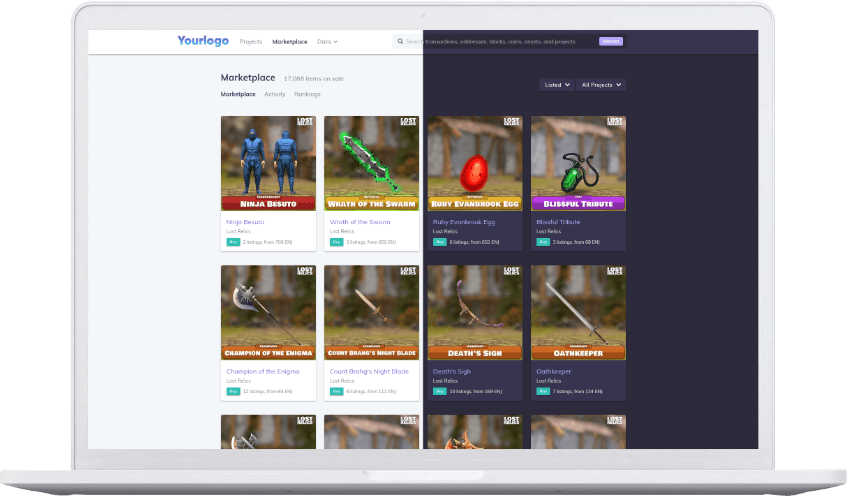This screenshot has width=848, height=497.
Task: Click the Buy button for Champion of the Enigma
Action: pos(233,392)
